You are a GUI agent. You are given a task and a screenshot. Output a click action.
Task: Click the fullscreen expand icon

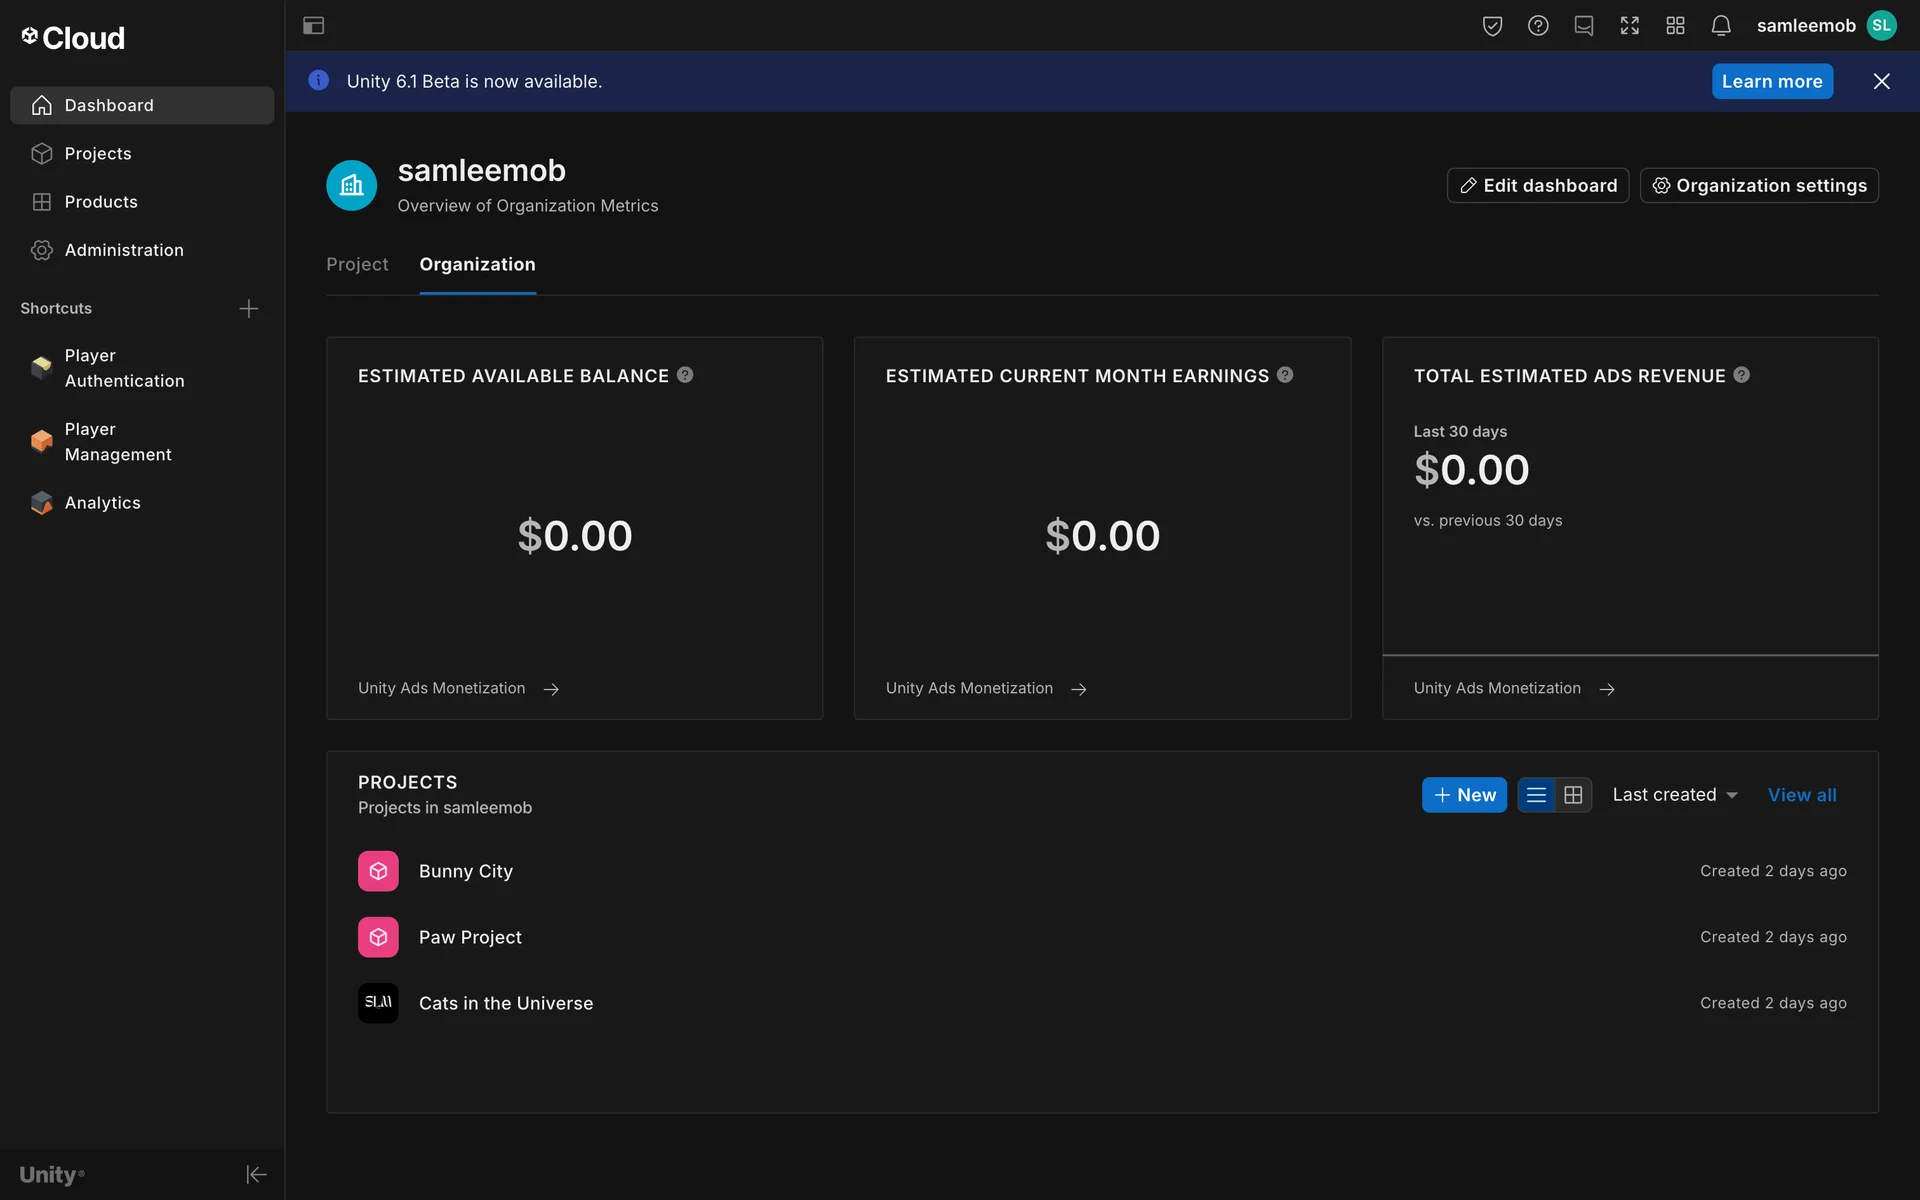[x=1629, y=26]
